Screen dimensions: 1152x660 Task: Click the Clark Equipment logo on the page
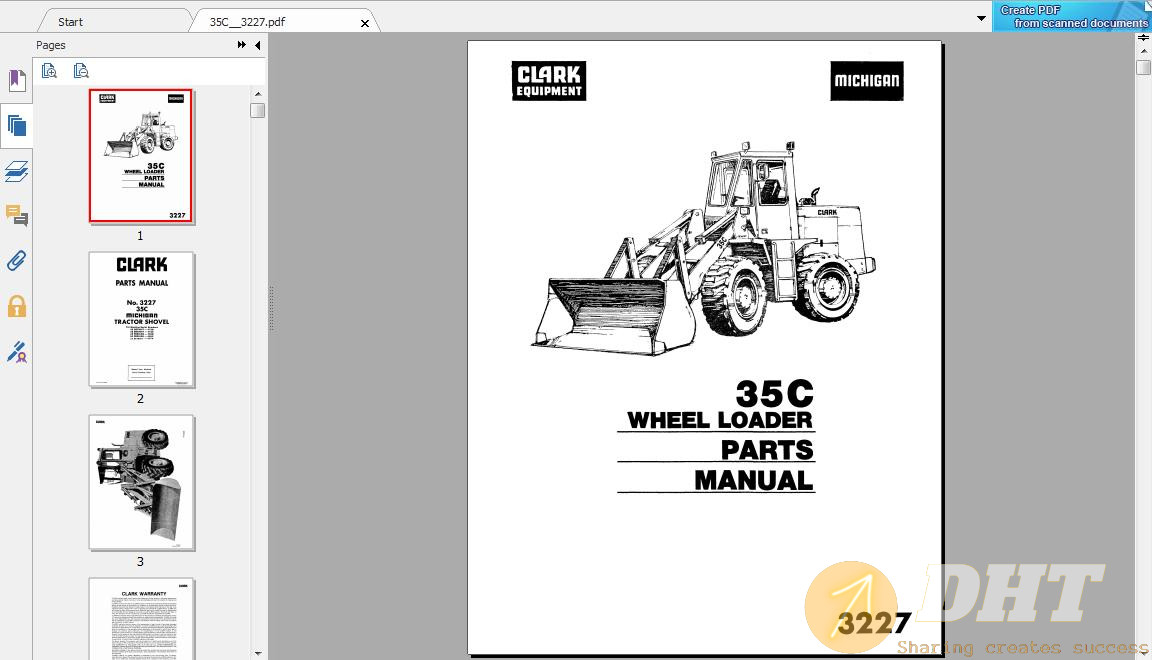549,81
